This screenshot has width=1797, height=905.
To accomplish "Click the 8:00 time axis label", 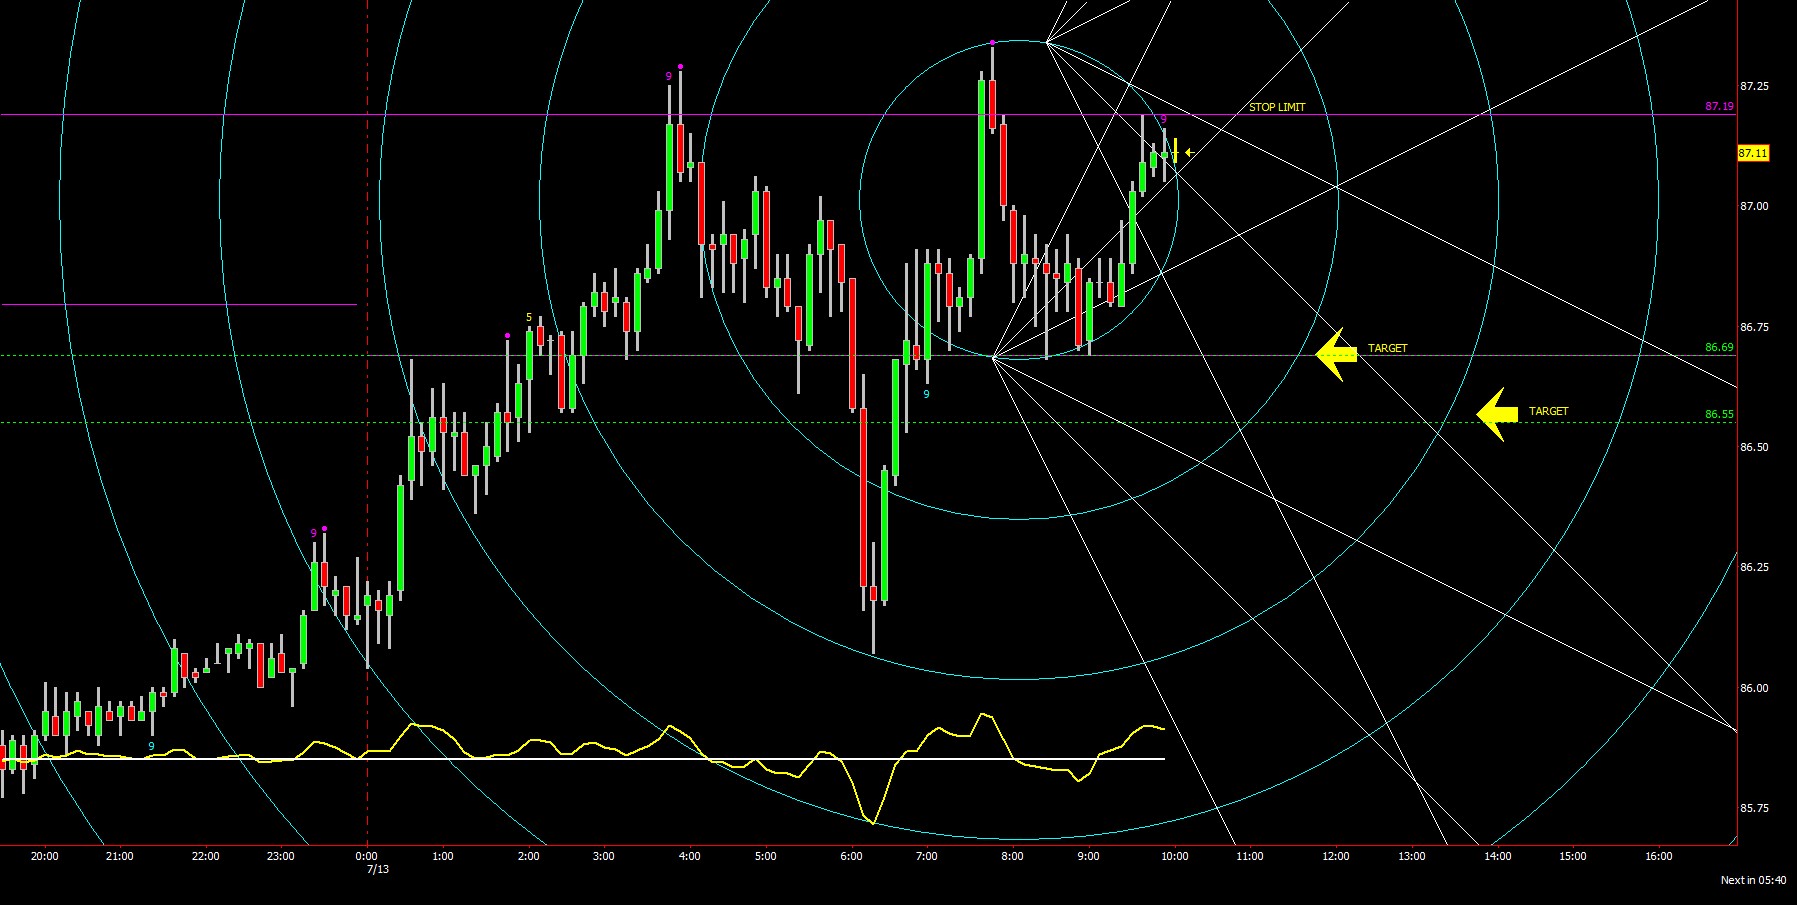I will tap(1012, 856).
